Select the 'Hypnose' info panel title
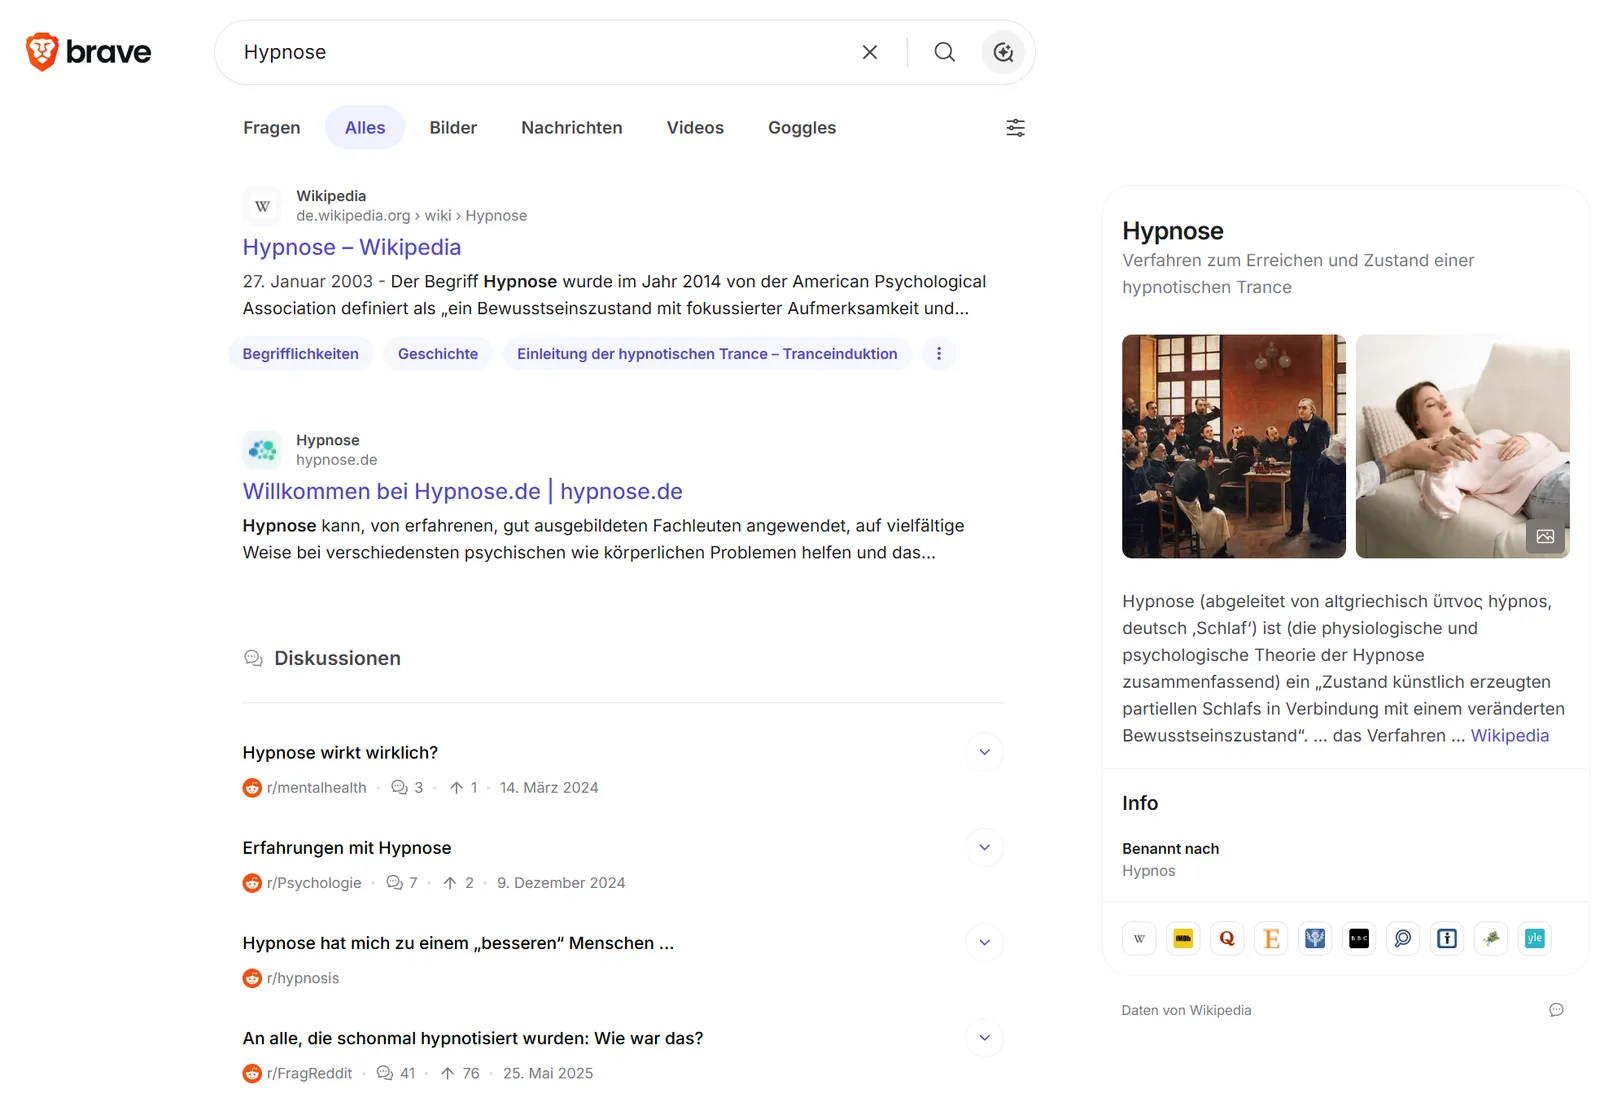1600x1107 pixels. tap(1173, 231)
